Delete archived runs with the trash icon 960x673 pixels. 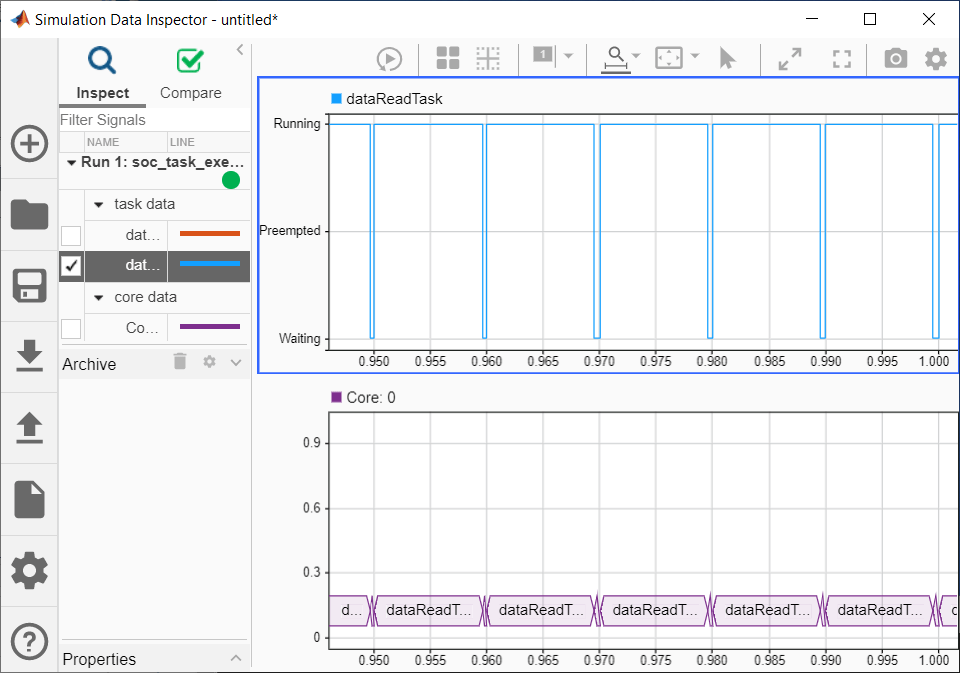click(180, 361)
